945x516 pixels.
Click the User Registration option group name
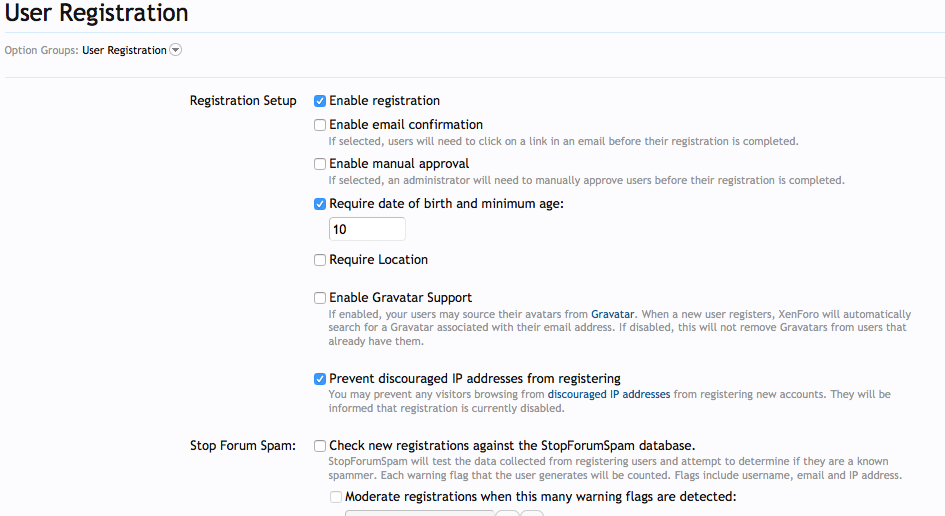124,50
